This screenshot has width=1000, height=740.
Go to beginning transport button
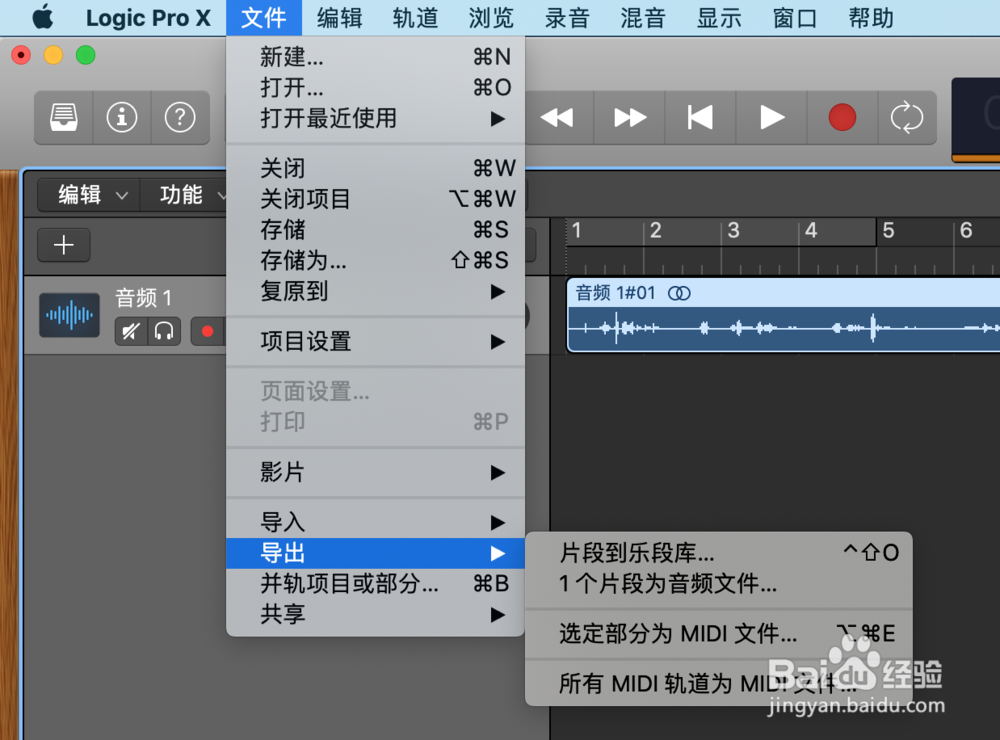click(x=700, y=117)
